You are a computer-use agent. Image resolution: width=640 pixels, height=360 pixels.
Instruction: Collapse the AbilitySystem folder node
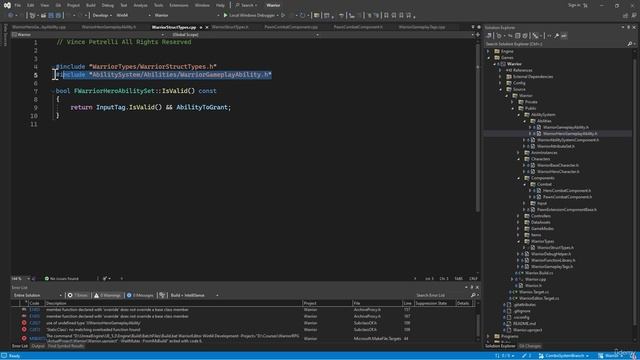519,115
